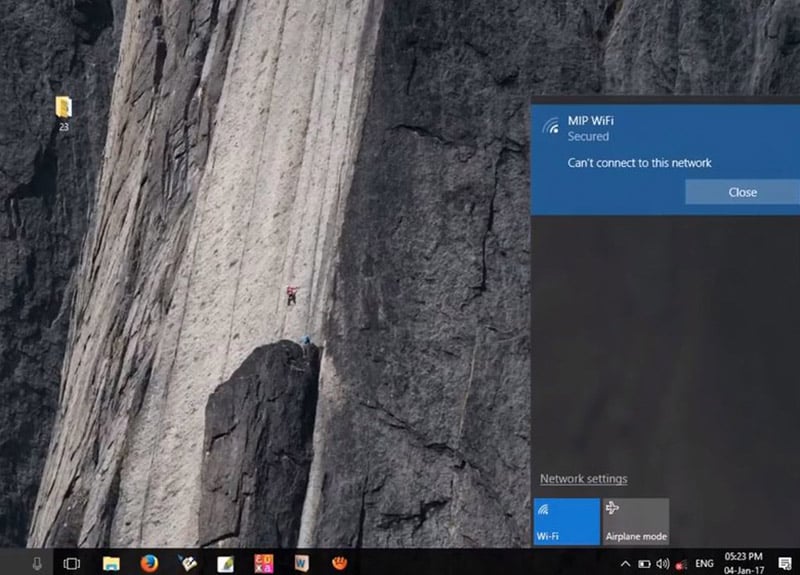Click the MIP WiFi signal icon
Image resolution: width=800 pixels, height=575 pixels.
pyautogui.click(x=551, y=126)
